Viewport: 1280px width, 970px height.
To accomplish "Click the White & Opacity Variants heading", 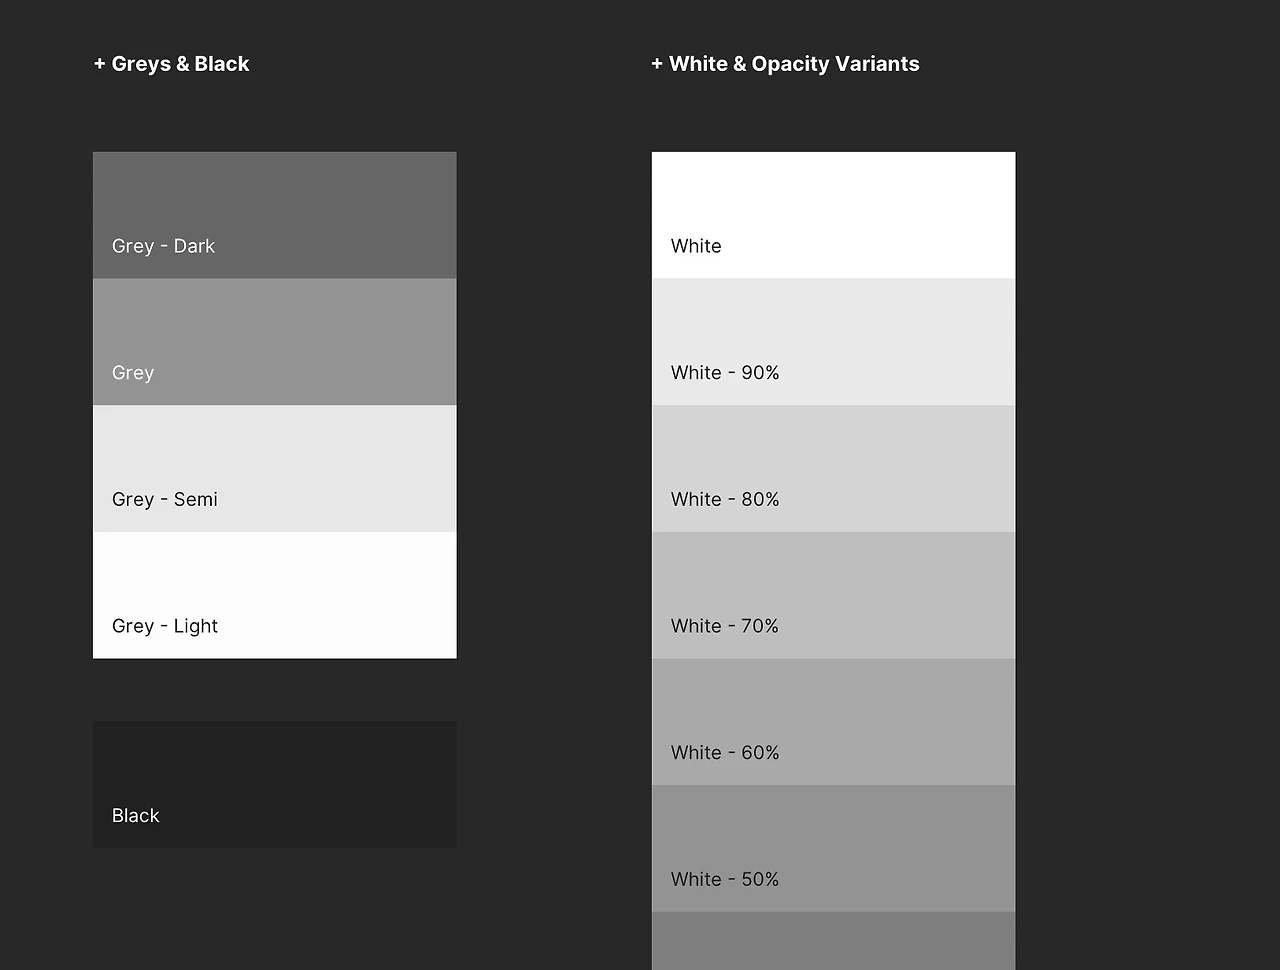I will pyautogui.click(x=785, y=64).
